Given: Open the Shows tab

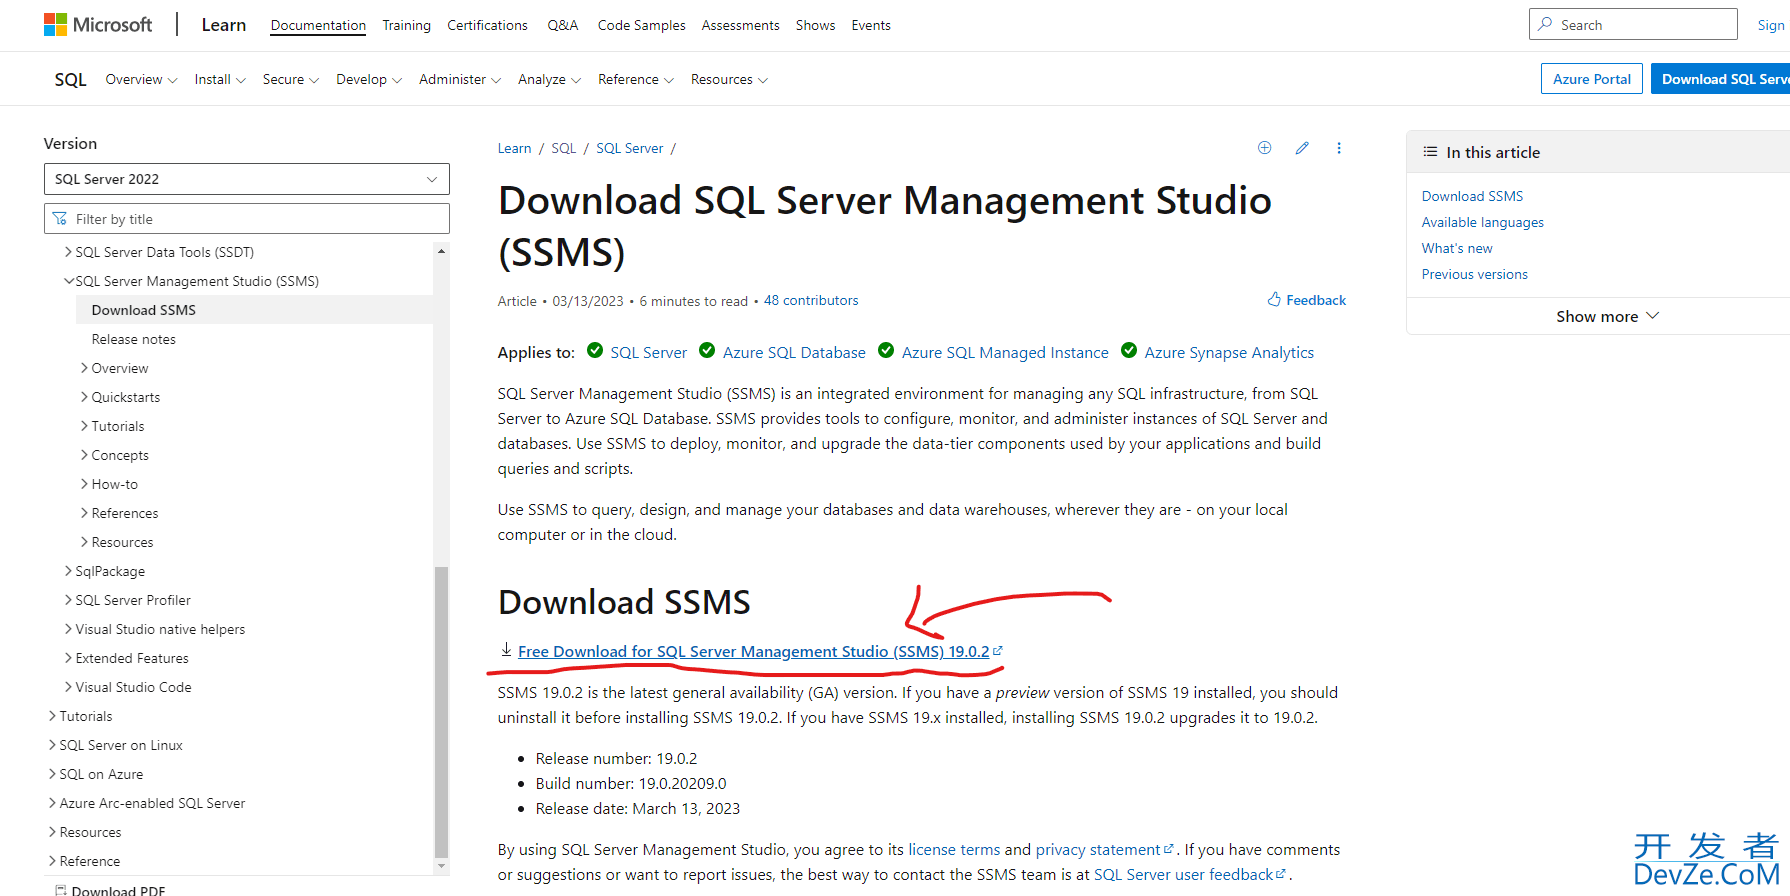Looking at the screenshot, I should [815, 25].
